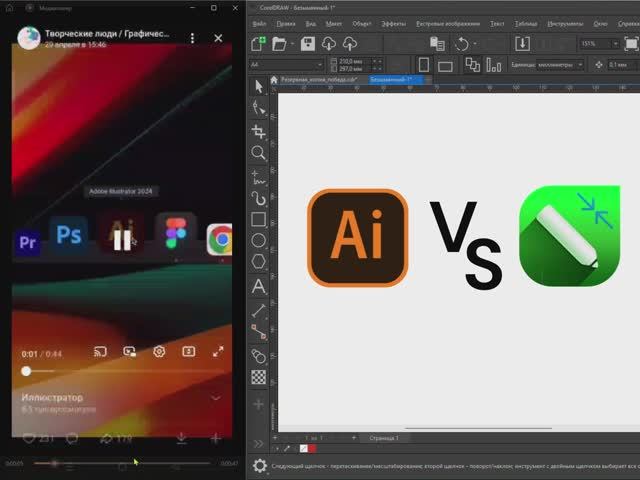Switch to Резервная_копия_победа.cdr document tab
The height and width of the screenshot is (480, 640).
pos(320,80)
